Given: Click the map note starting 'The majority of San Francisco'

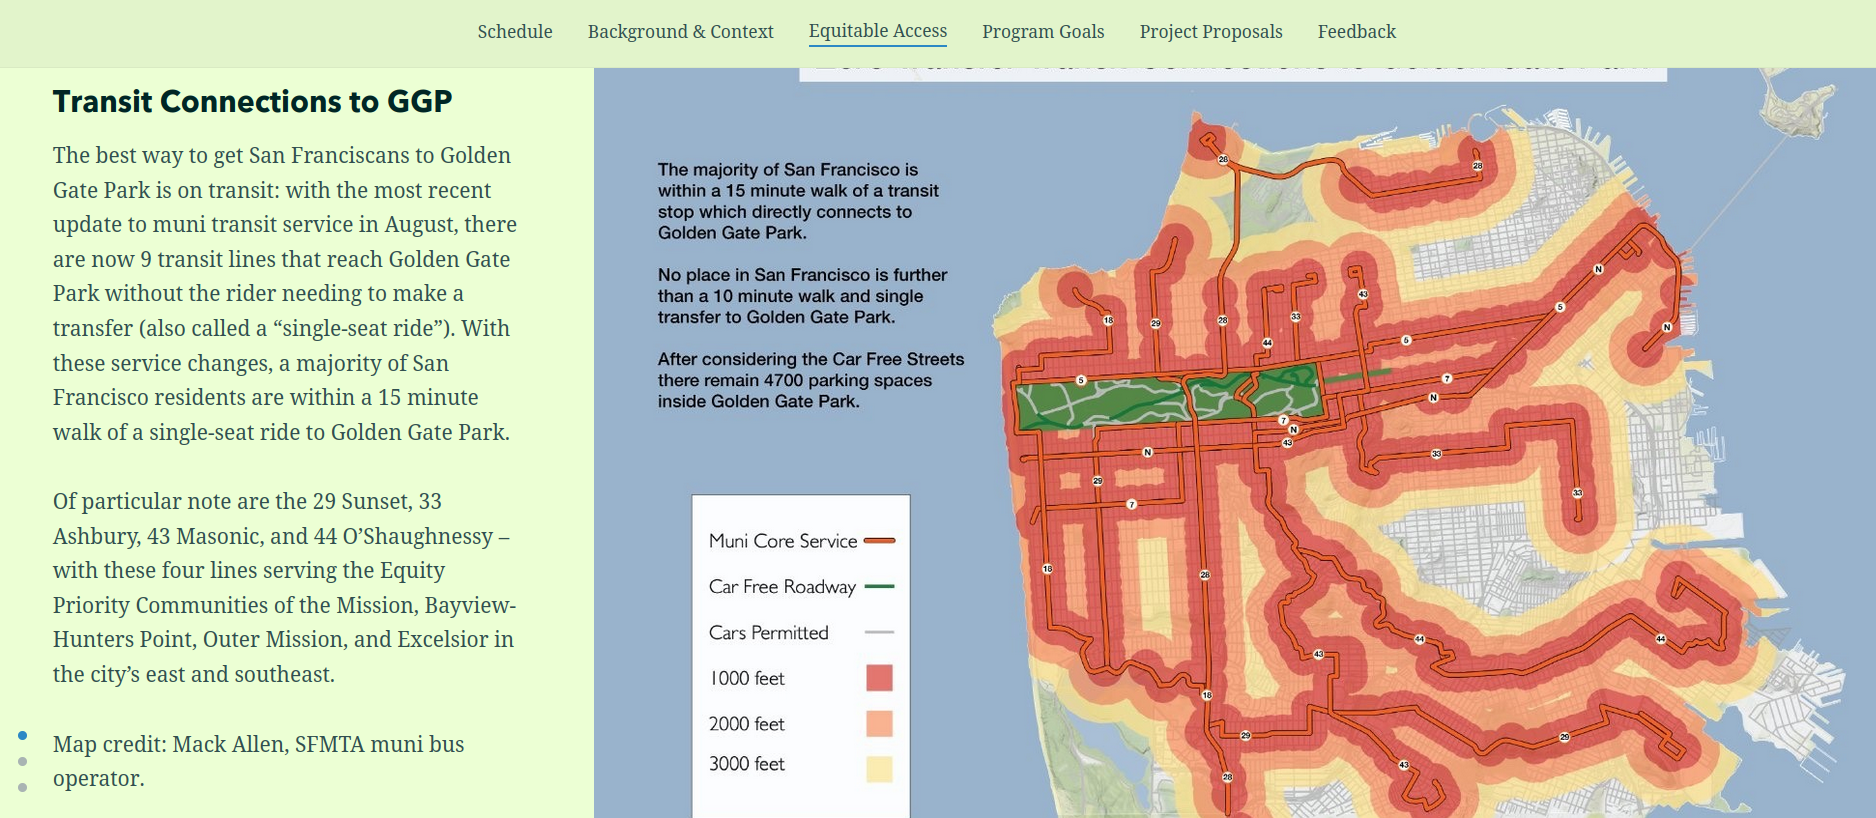Looking at the screenshot, I should [798, 201].
